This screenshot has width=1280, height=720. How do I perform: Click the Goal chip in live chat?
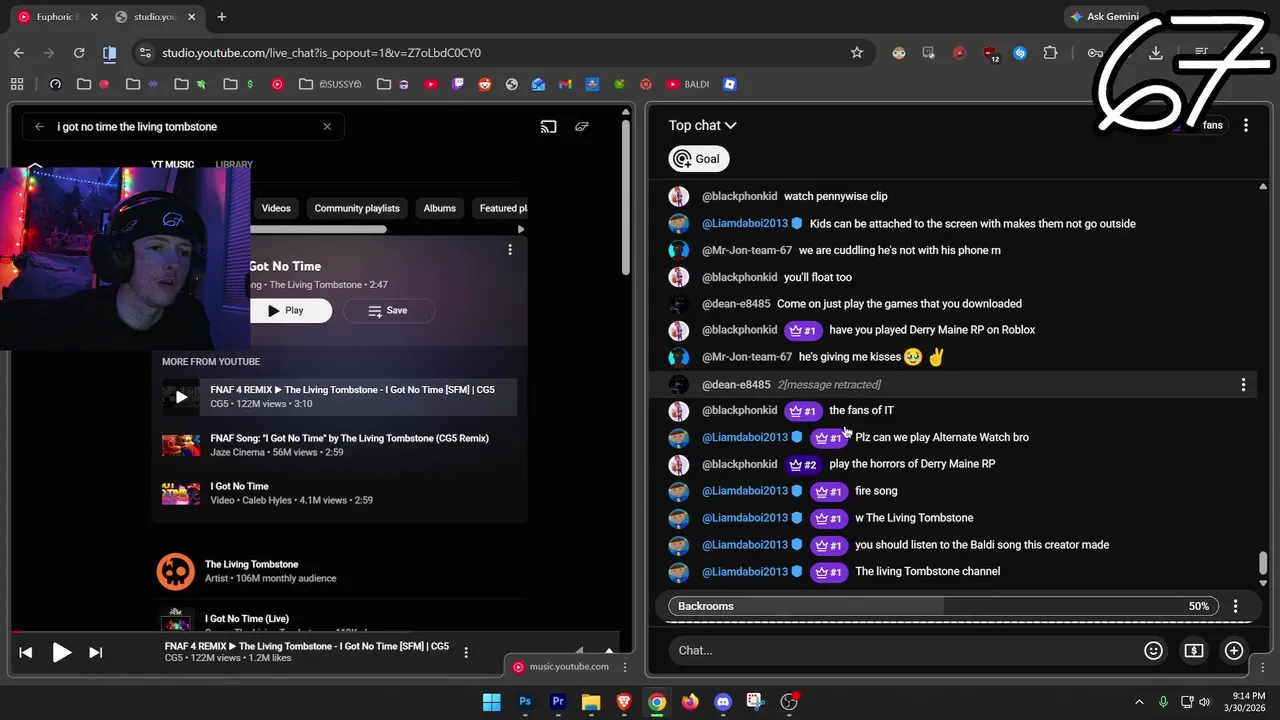coord(698,159)
